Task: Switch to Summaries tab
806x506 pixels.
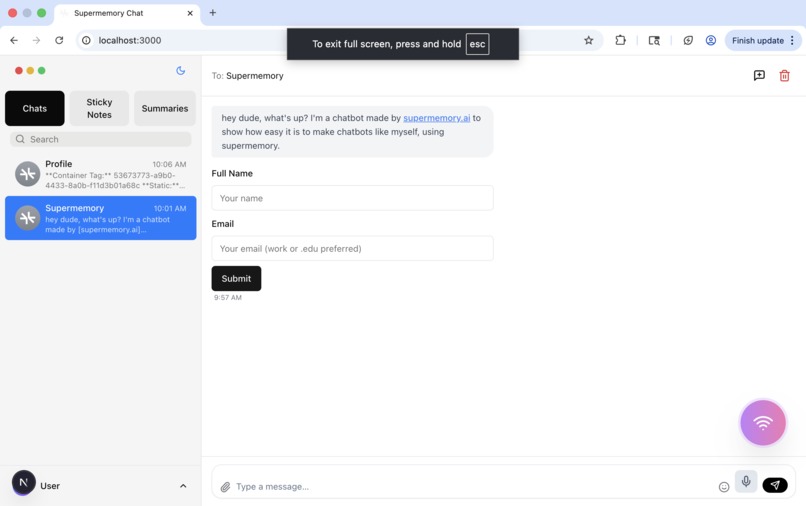Action: pos(165,109)
